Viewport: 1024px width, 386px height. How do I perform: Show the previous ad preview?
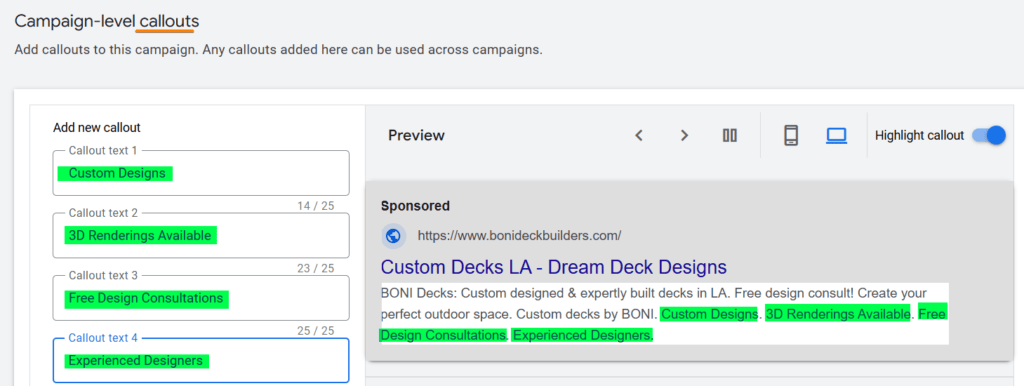pyautogui.click(x=639, y=135)
